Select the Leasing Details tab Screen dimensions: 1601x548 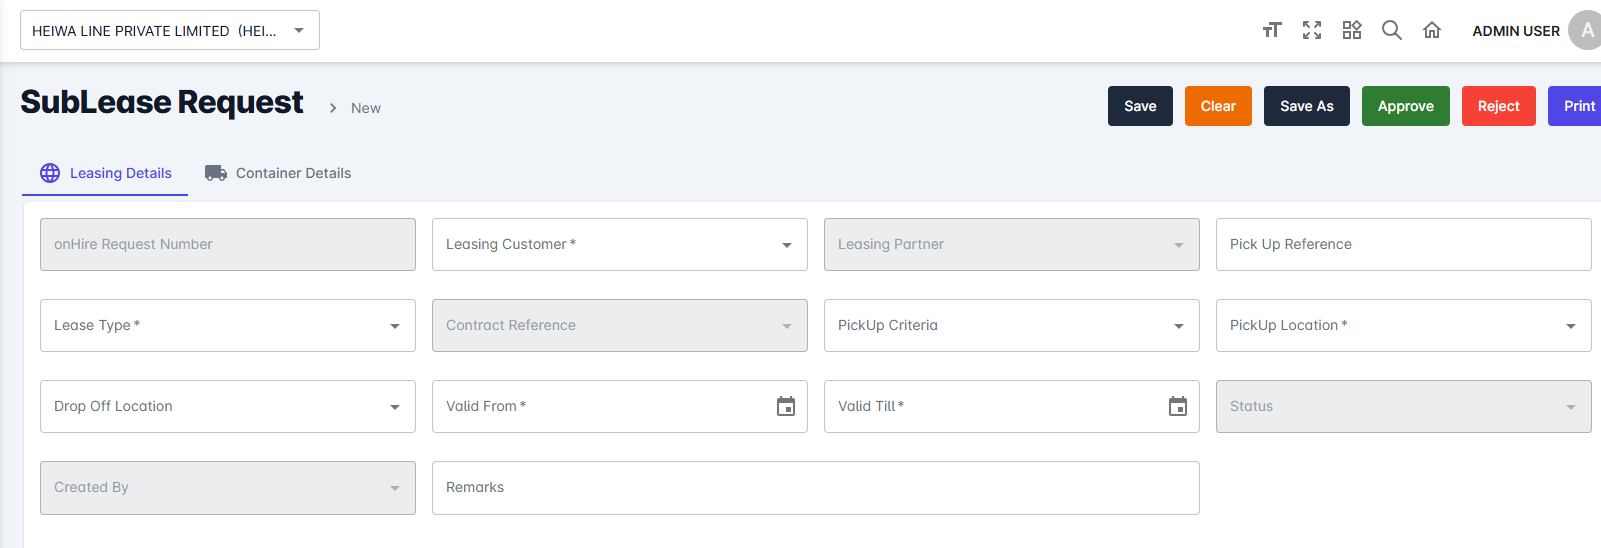click(106, 173)
